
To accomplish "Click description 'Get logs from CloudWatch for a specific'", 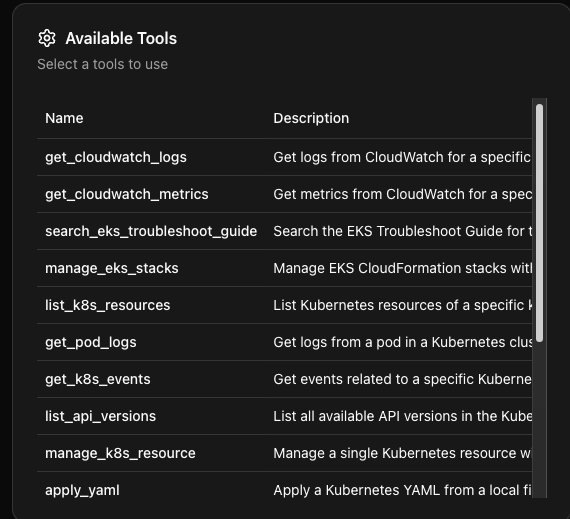I will (402, 157).
